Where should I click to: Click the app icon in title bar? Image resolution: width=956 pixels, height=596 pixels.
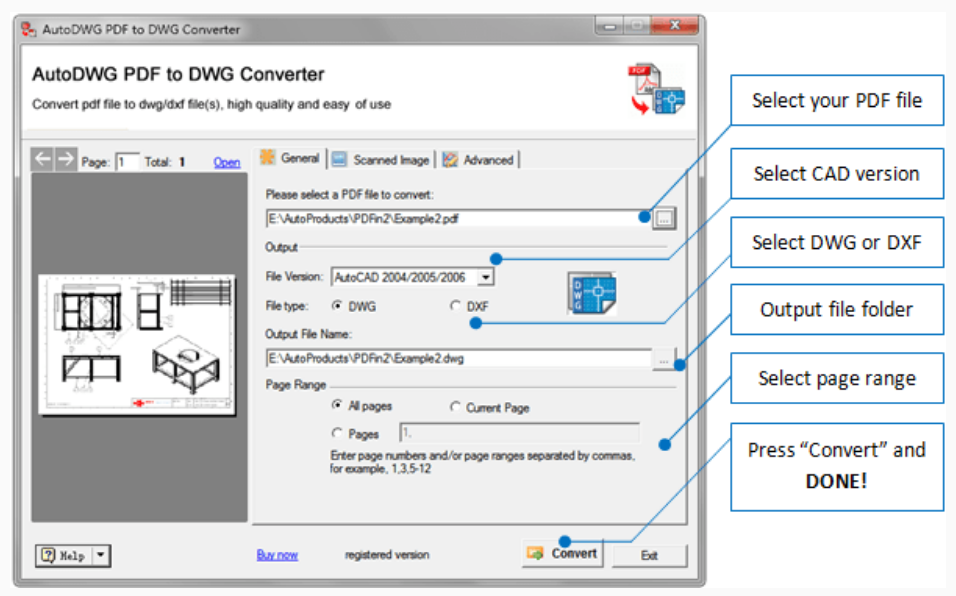[28, 29]
